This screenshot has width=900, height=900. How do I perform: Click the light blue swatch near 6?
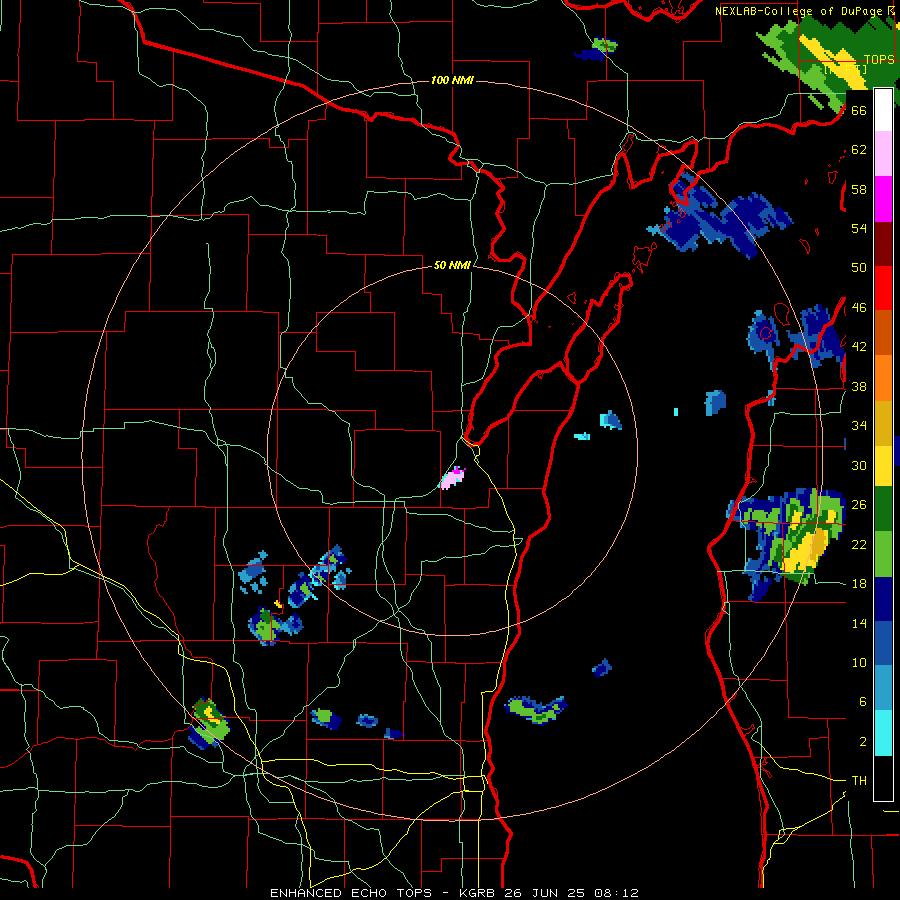pyautogui.click(x=883, y=688)
